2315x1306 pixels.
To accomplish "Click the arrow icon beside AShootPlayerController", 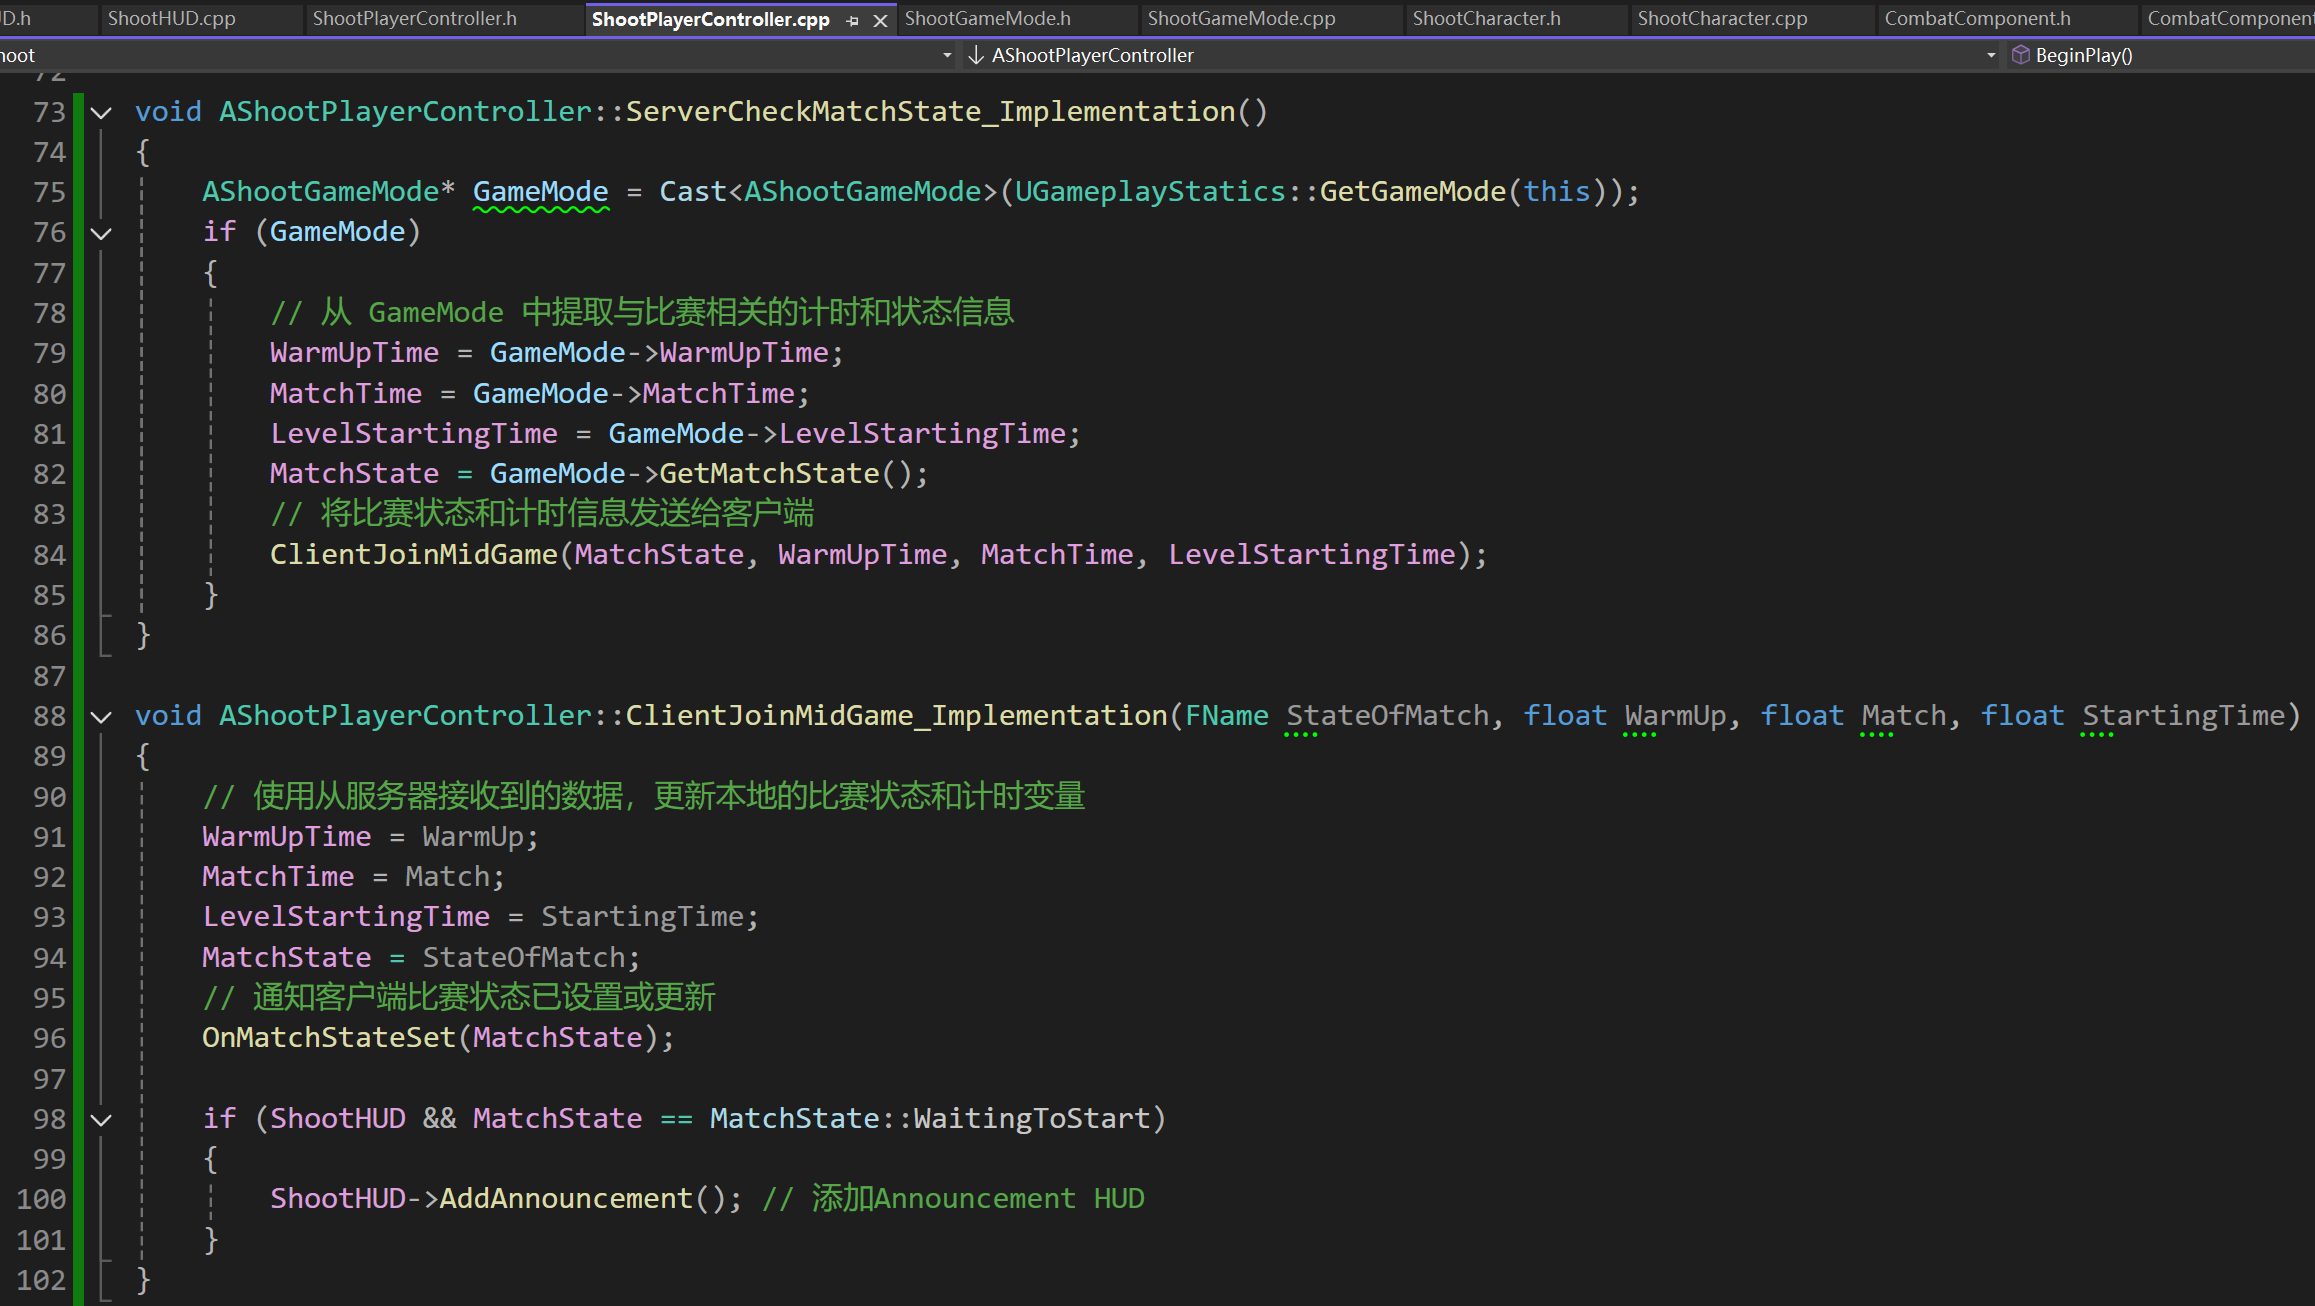I will click(x=976, y=55).
